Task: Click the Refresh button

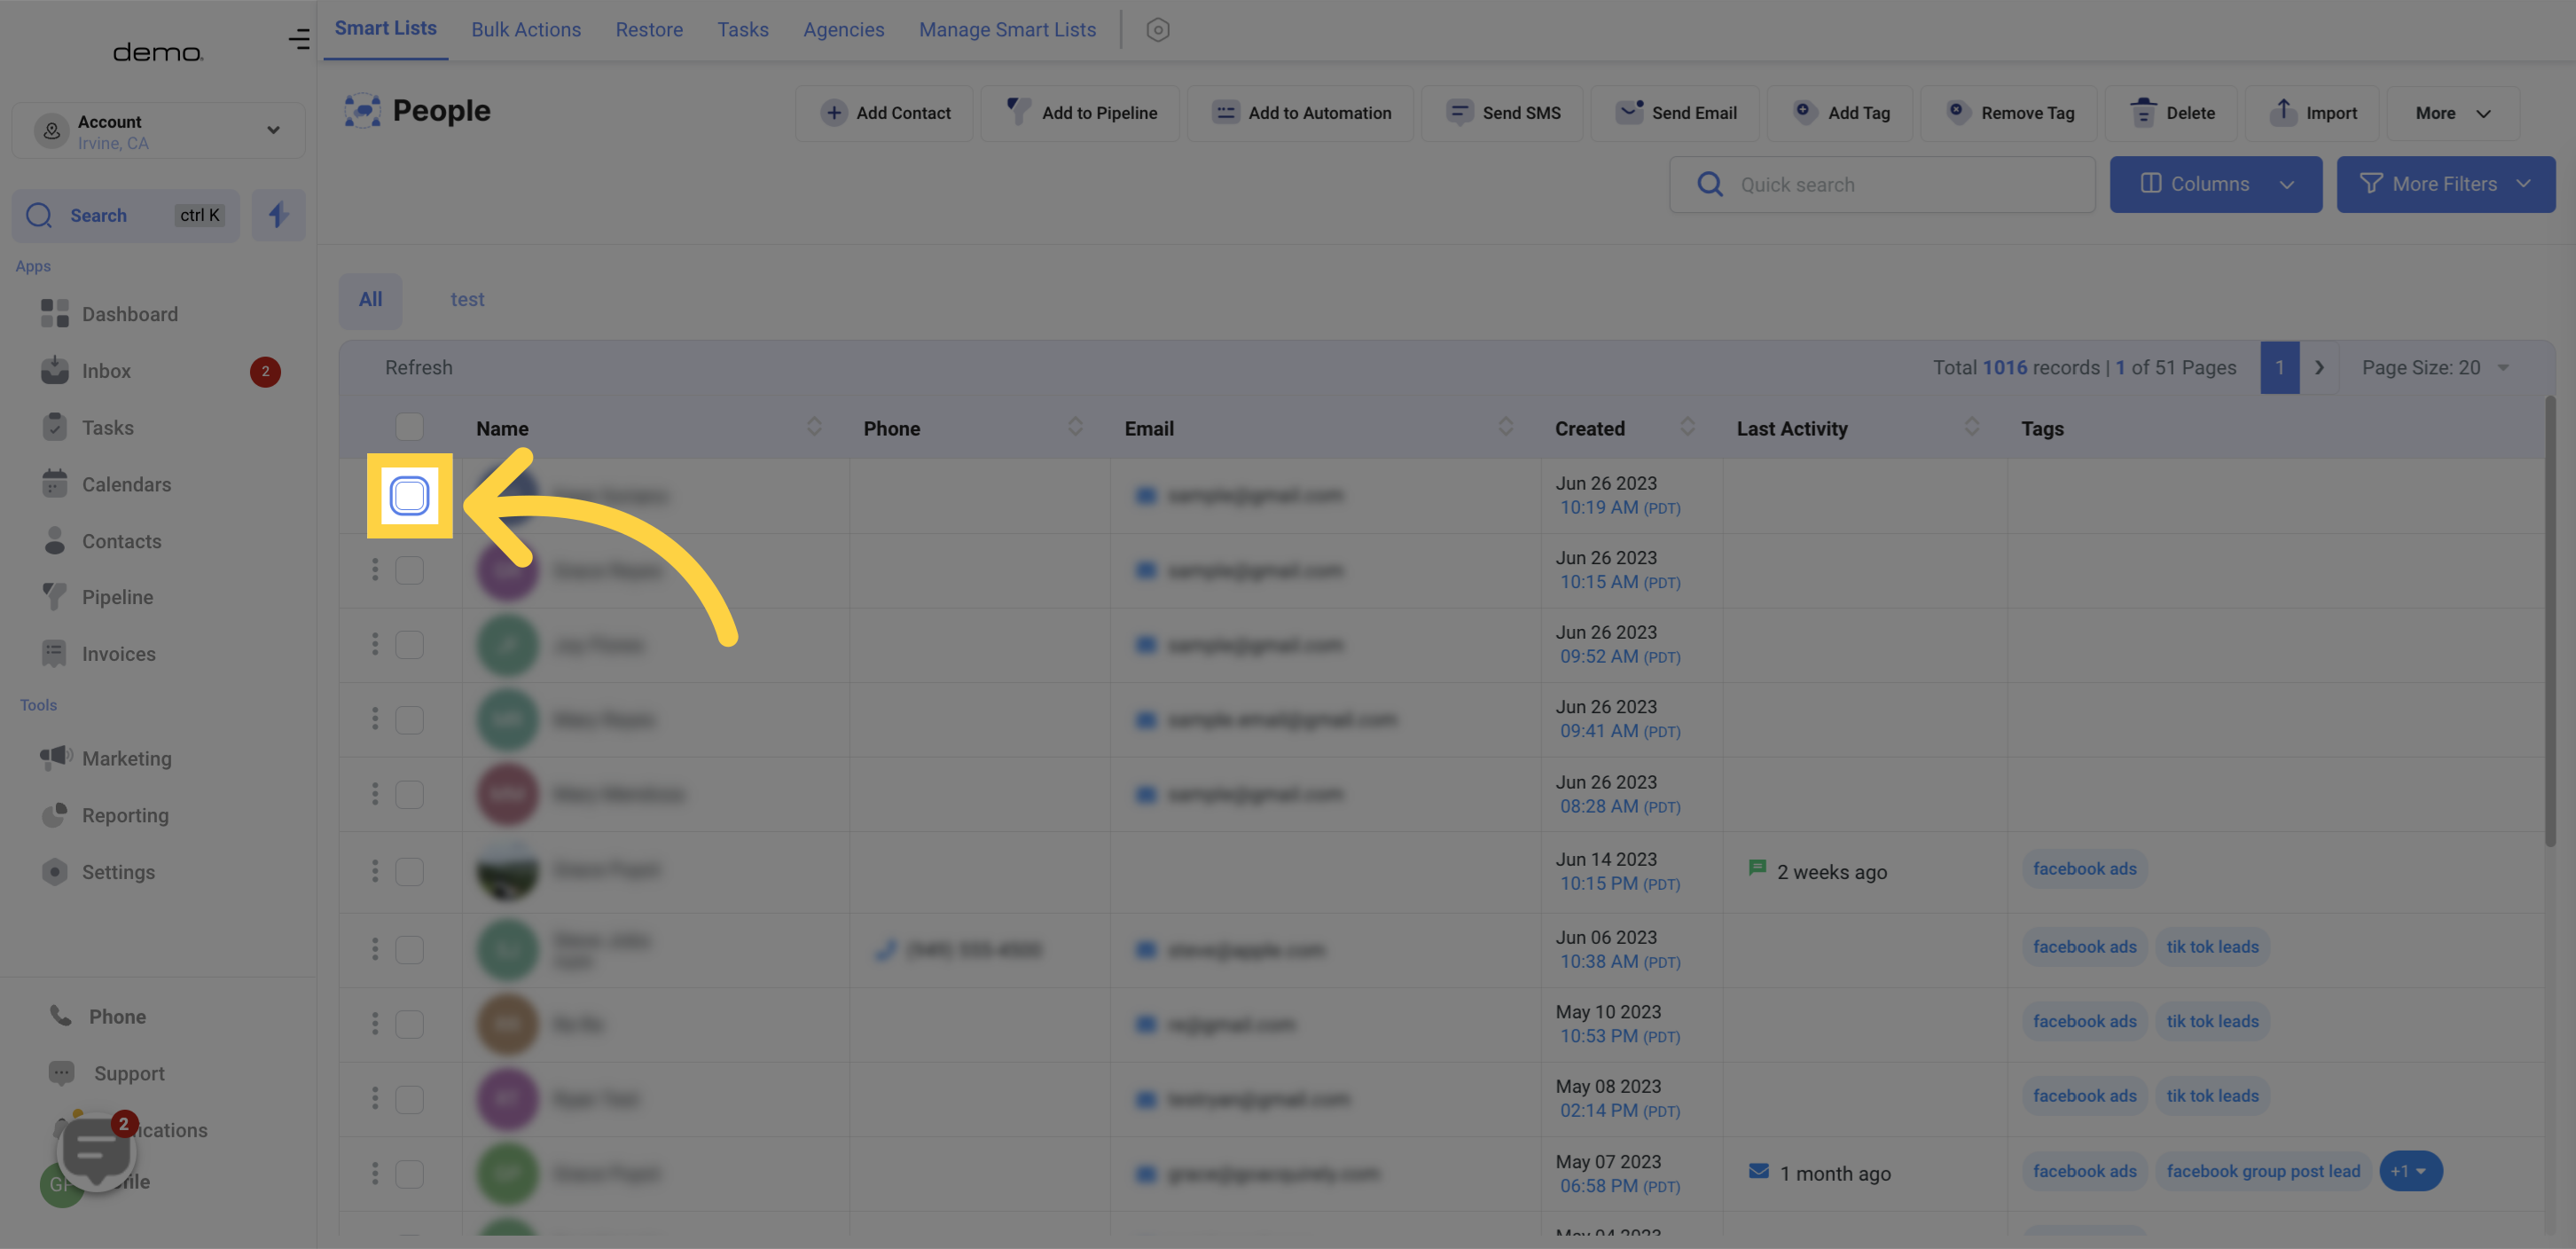Action: pyautogui.click(x=418, y=366)
